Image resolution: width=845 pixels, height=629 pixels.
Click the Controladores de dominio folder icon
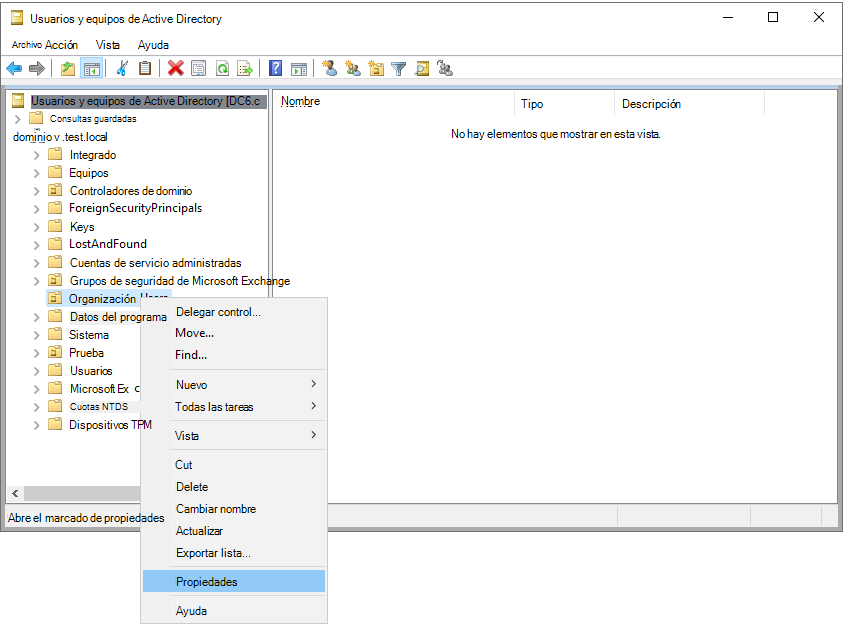click(x=55, y=190)
